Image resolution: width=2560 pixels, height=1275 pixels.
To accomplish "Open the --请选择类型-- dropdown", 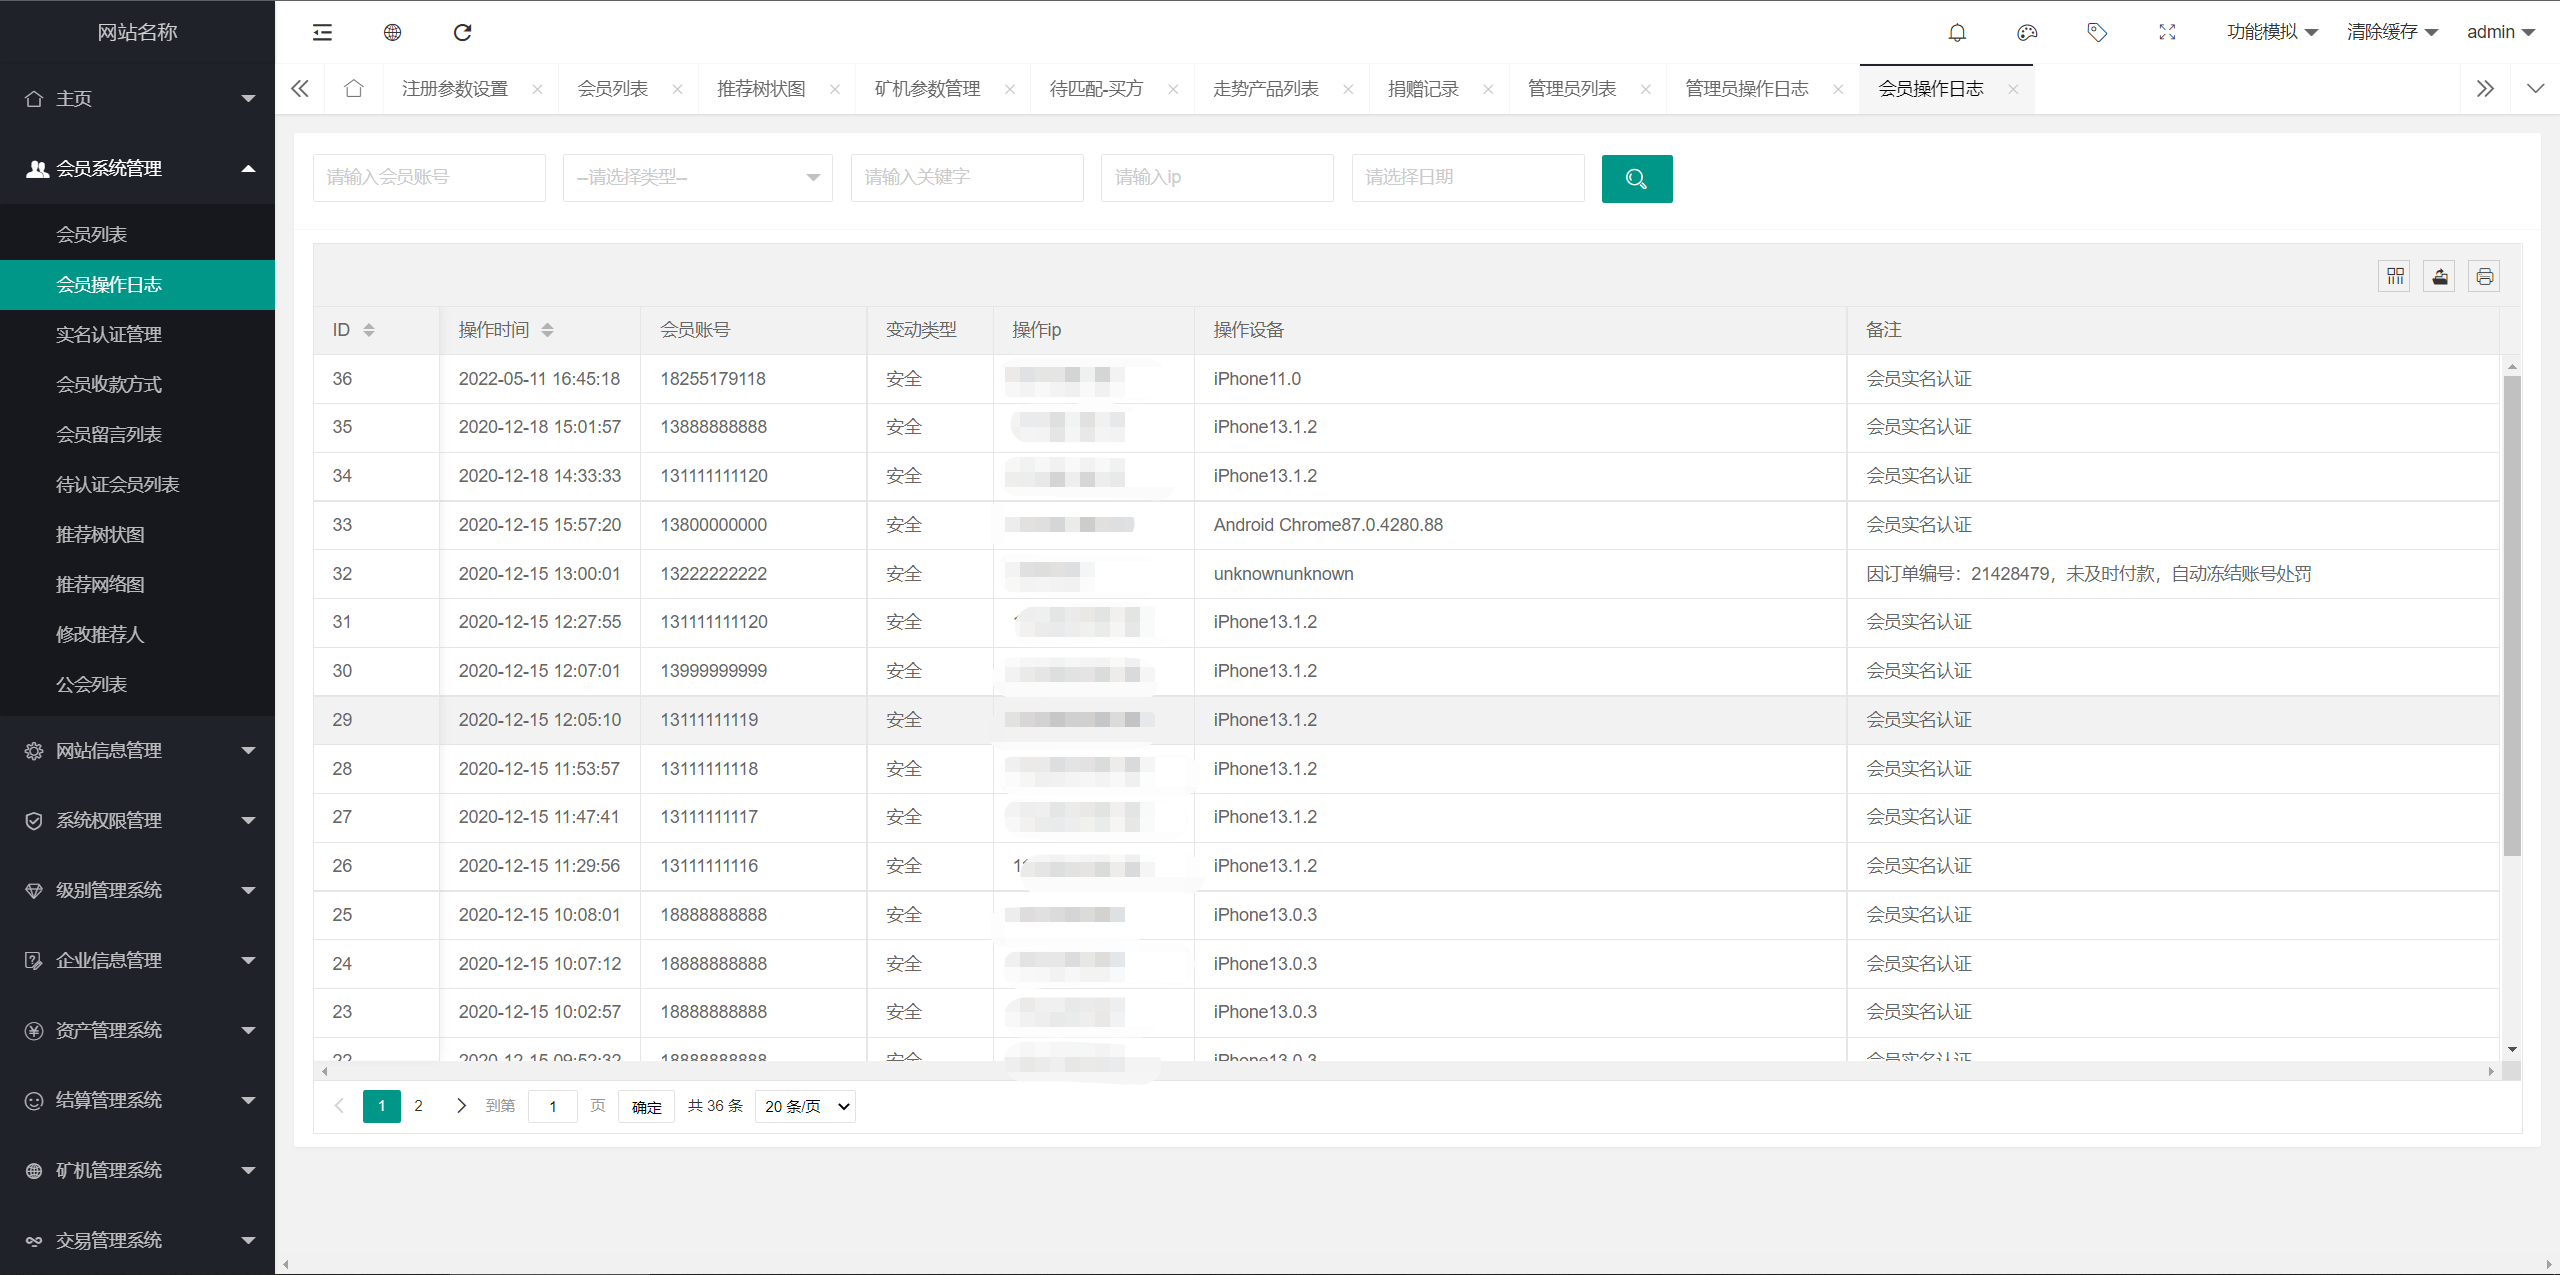I will (x=697, y=177).
